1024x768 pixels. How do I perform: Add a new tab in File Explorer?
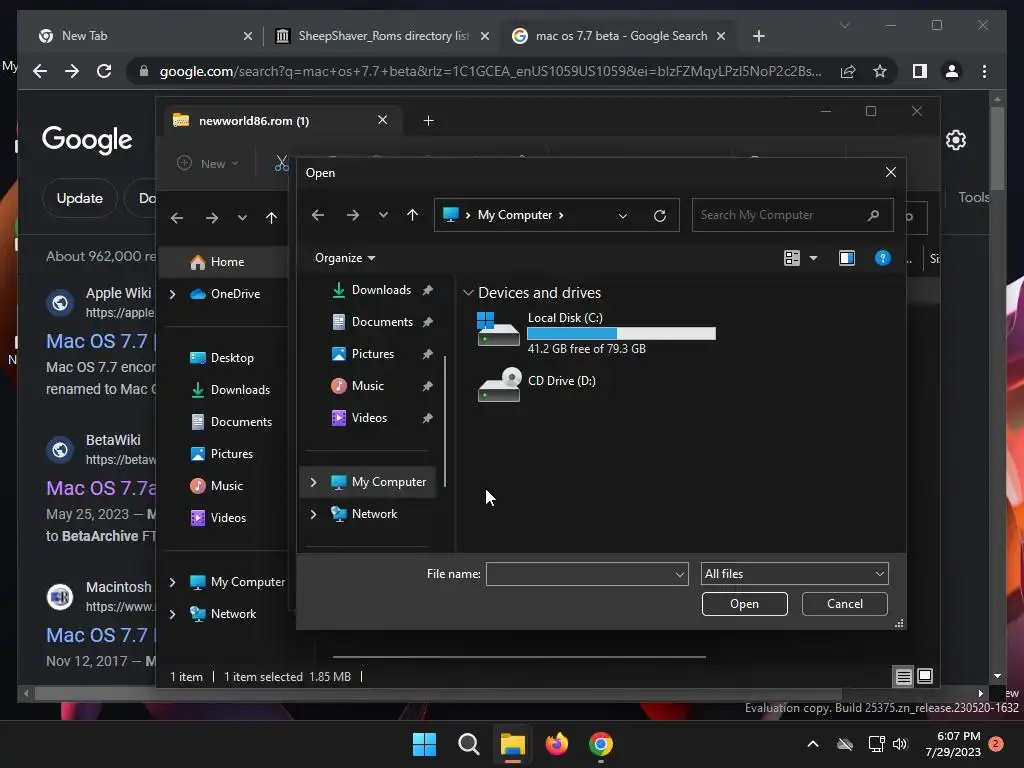pyautogui.click(x=428, y=121)
